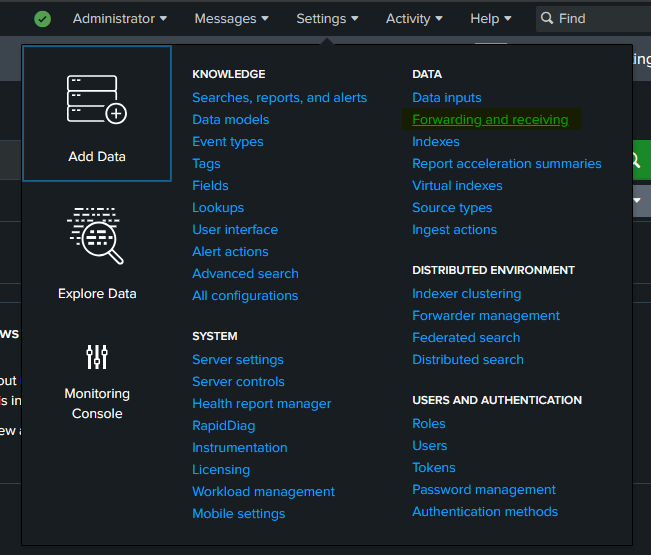This screenshot has width=651, height=555.
Task: Expand the Help dropdown menu
Action: 491,19
